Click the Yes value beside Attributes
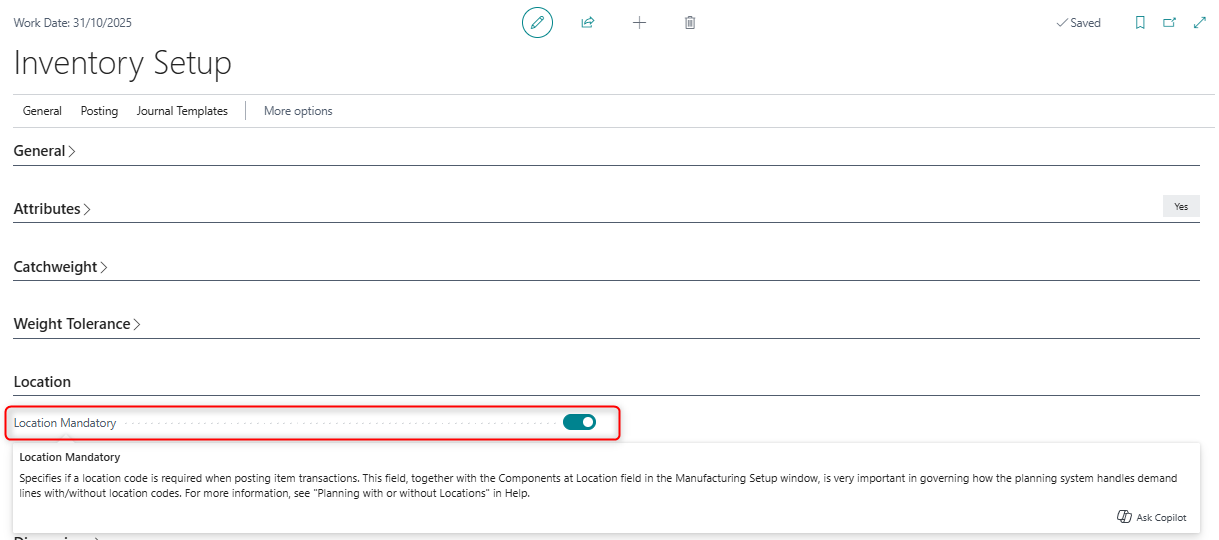The image size is (1219, 540). pos(1181,206)
